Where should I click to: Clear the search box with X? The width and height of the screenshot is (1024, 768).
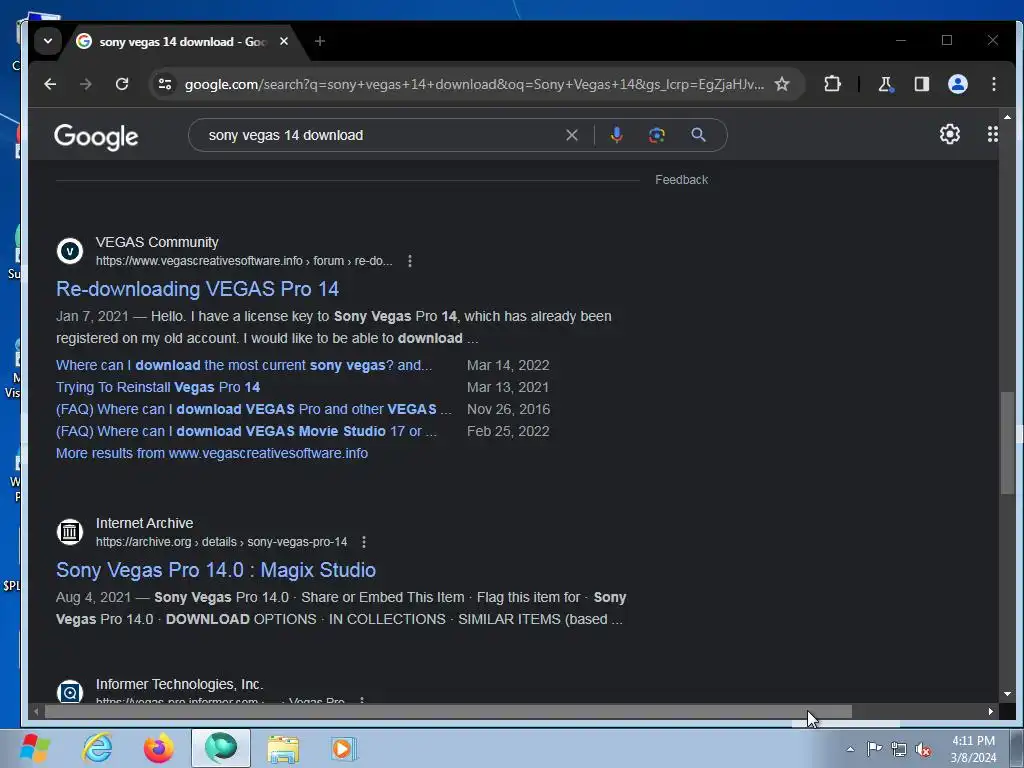coord(571,135)
